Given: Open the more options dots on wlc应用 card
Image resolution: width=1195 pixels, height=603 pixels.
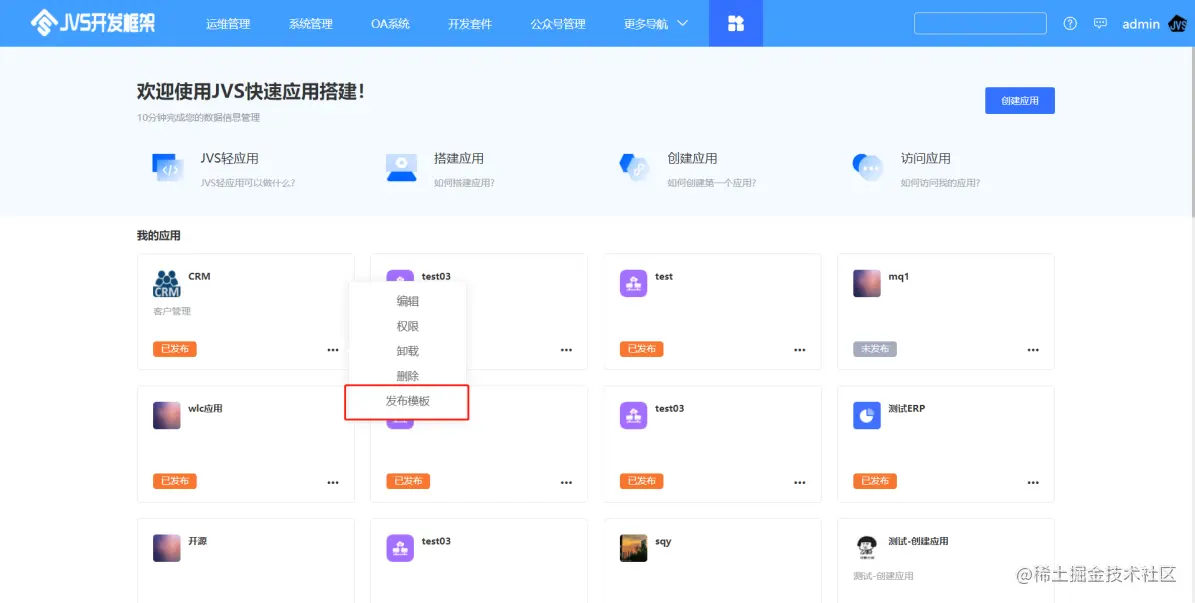Looking at the screenshot, I should (x=333, y=483).
